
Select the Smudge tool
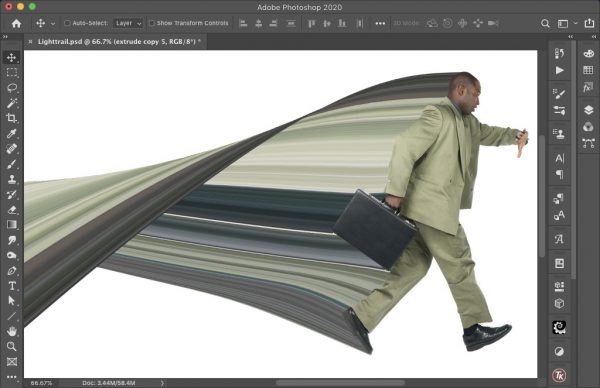(x=11, y=240)
